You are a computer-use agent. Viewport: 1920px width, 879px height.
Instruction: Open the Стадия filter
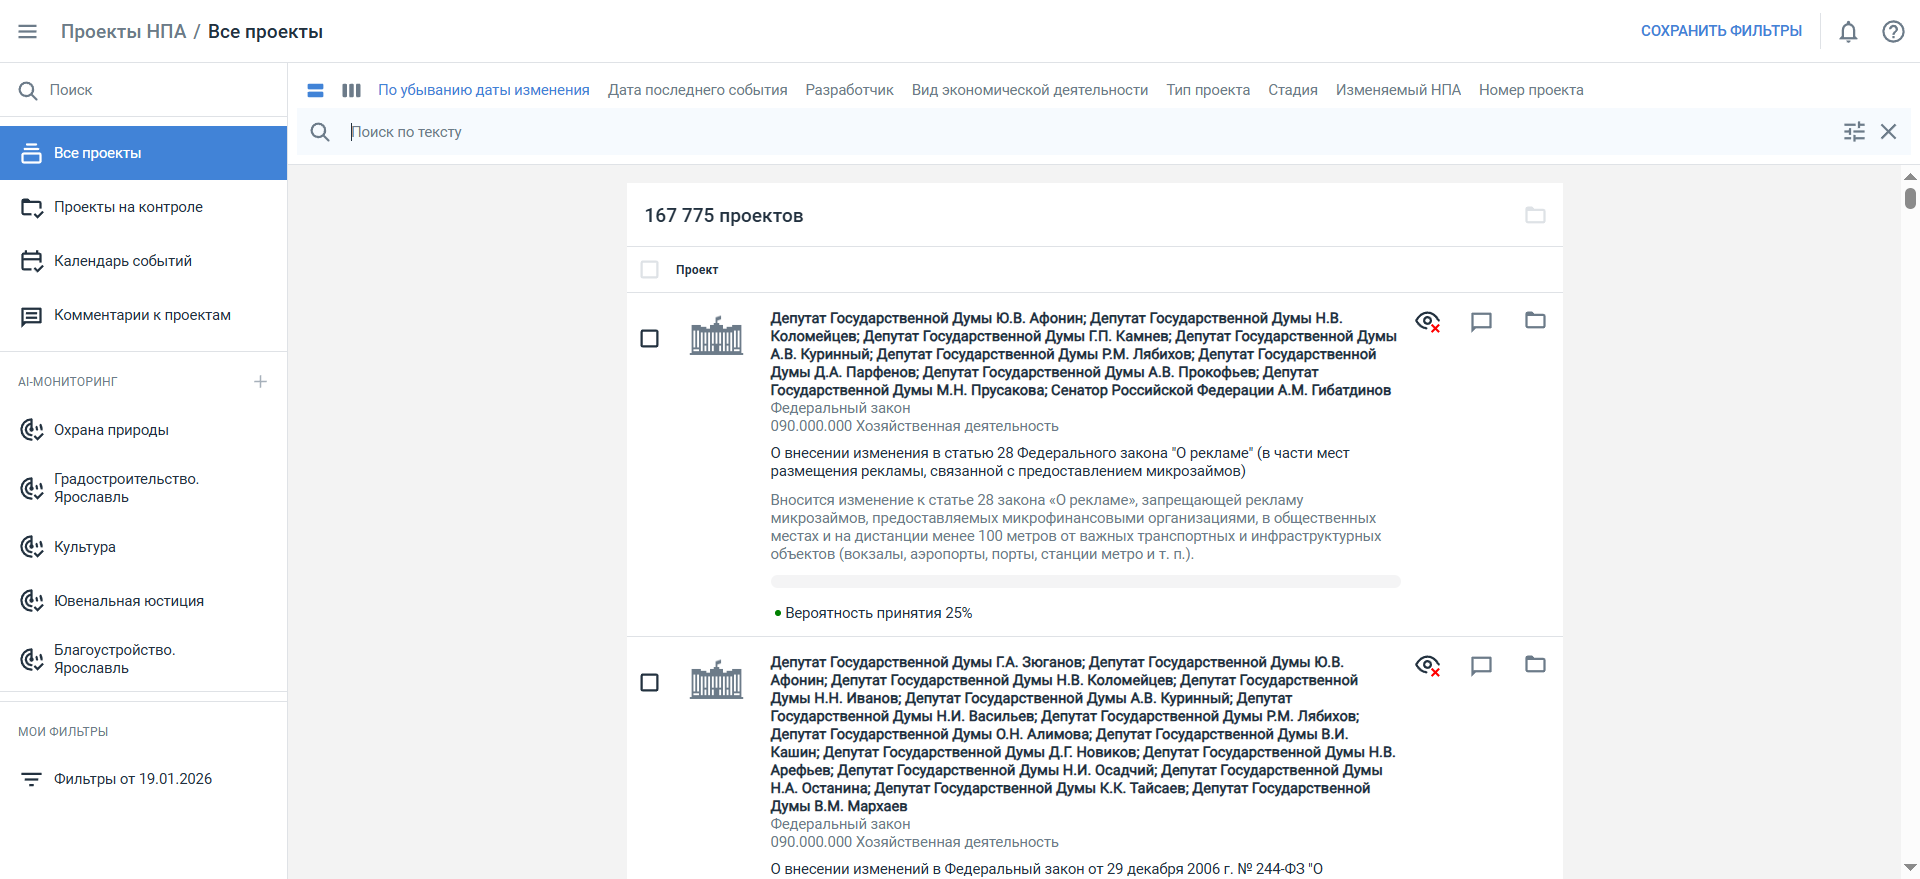coord(1293,90)
